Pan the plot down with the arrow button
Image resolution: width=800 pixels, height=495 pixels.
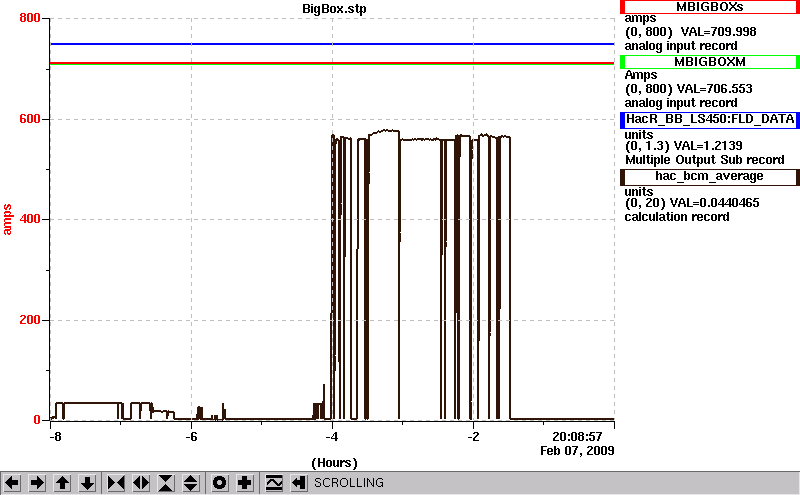pyautogui.click(x=87, y=482)
